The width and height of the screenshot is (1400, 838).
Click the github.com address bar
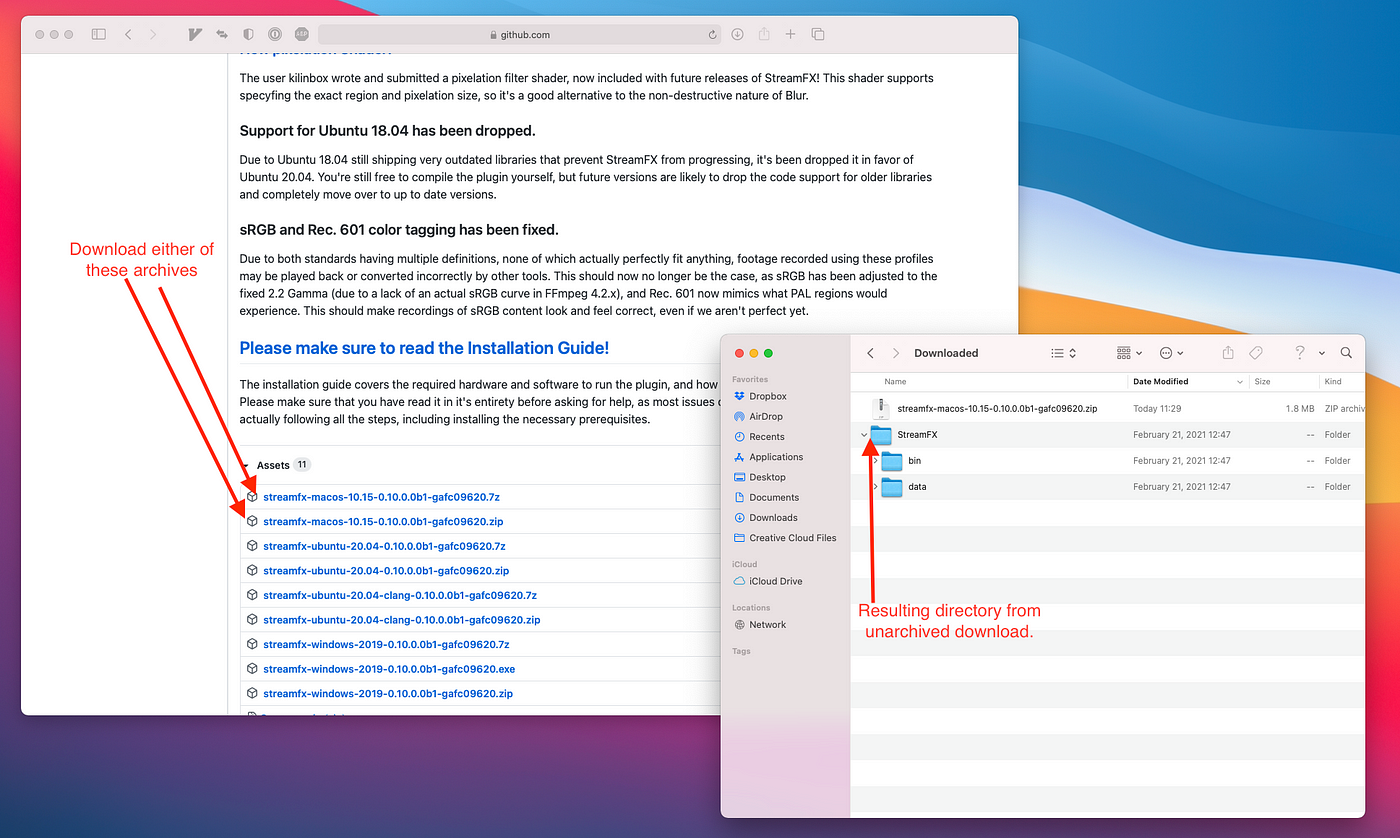tap(519, 34)
